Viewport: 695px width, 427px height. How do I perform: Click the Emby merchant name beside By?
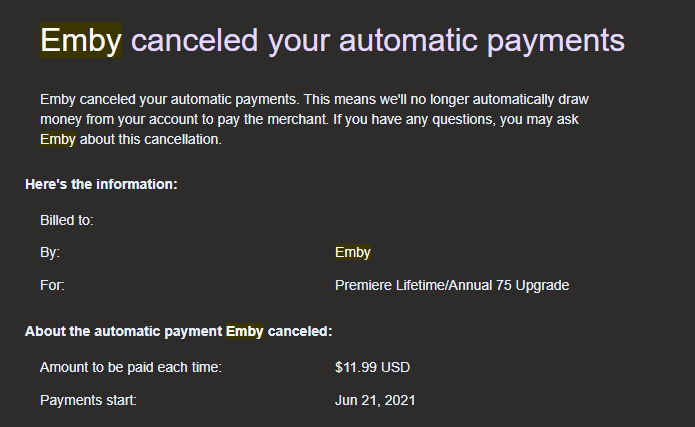353,252
